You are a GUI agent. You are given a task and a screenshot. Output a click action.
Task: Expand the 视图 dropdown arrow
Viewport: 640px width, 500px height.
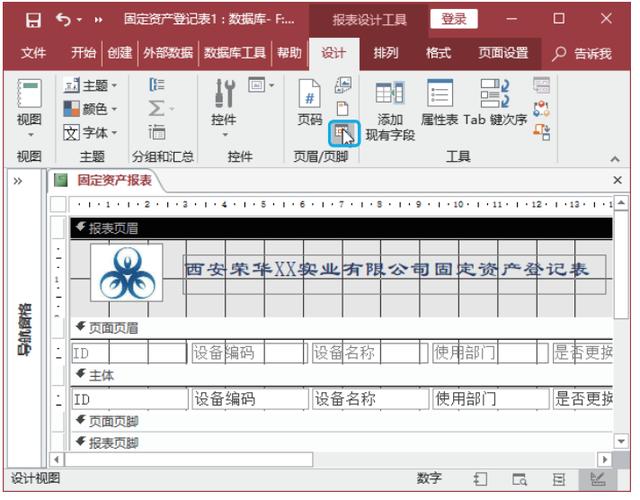coord(31,135)
